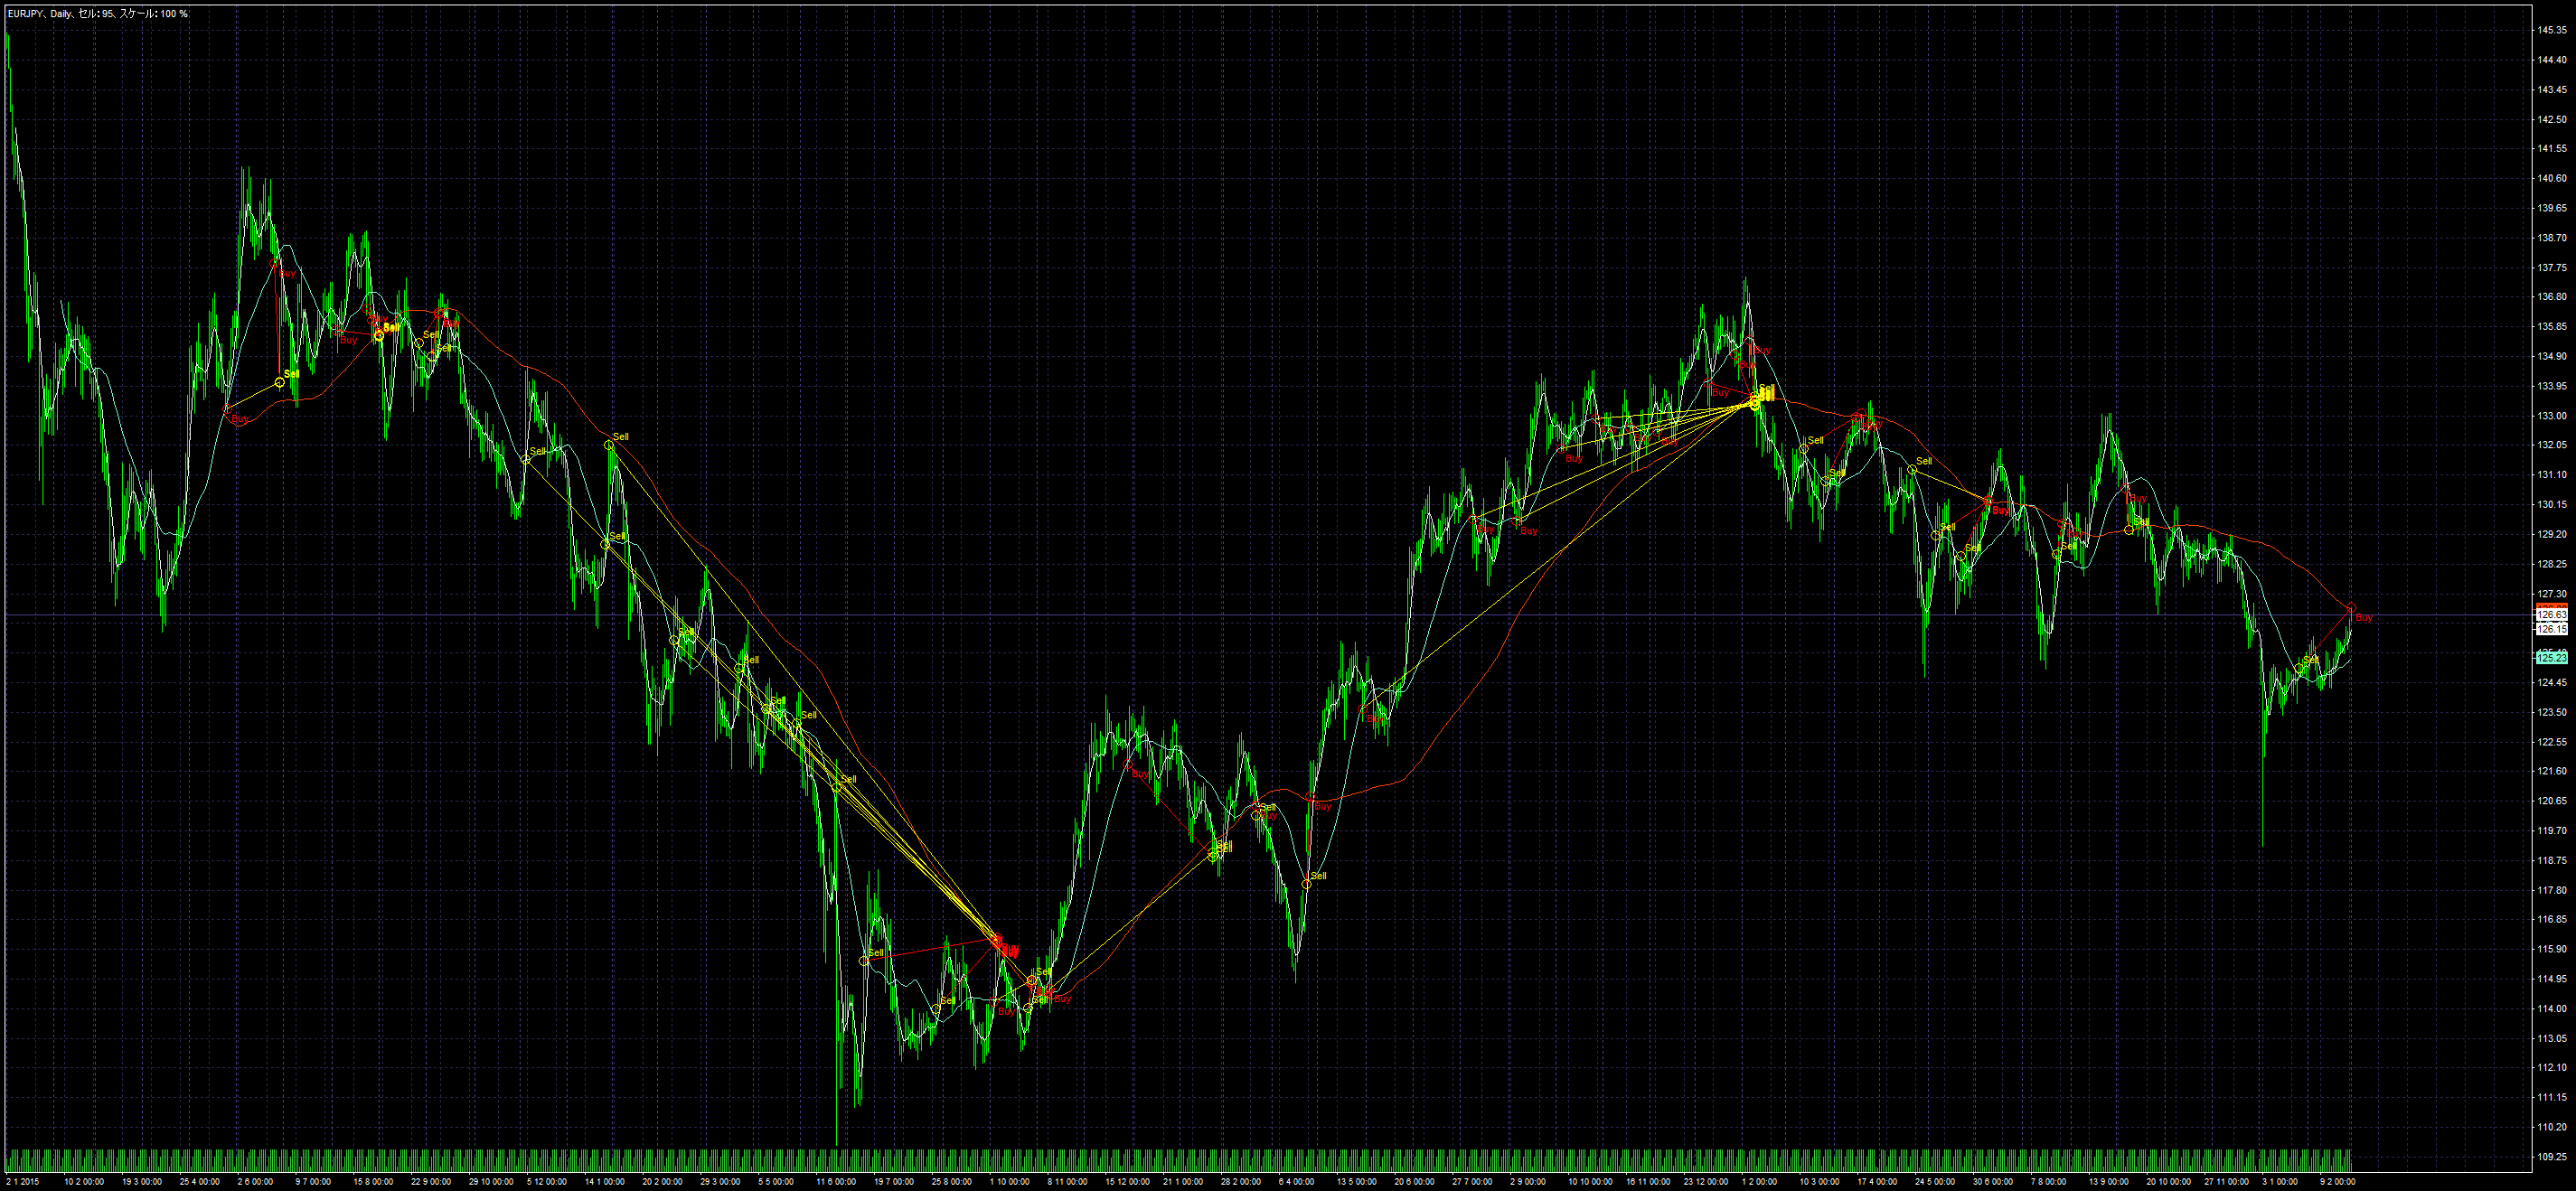2576x1191 pixels.
Task: Click the 114.00 price axis label
Action: click(2551, 1009)
